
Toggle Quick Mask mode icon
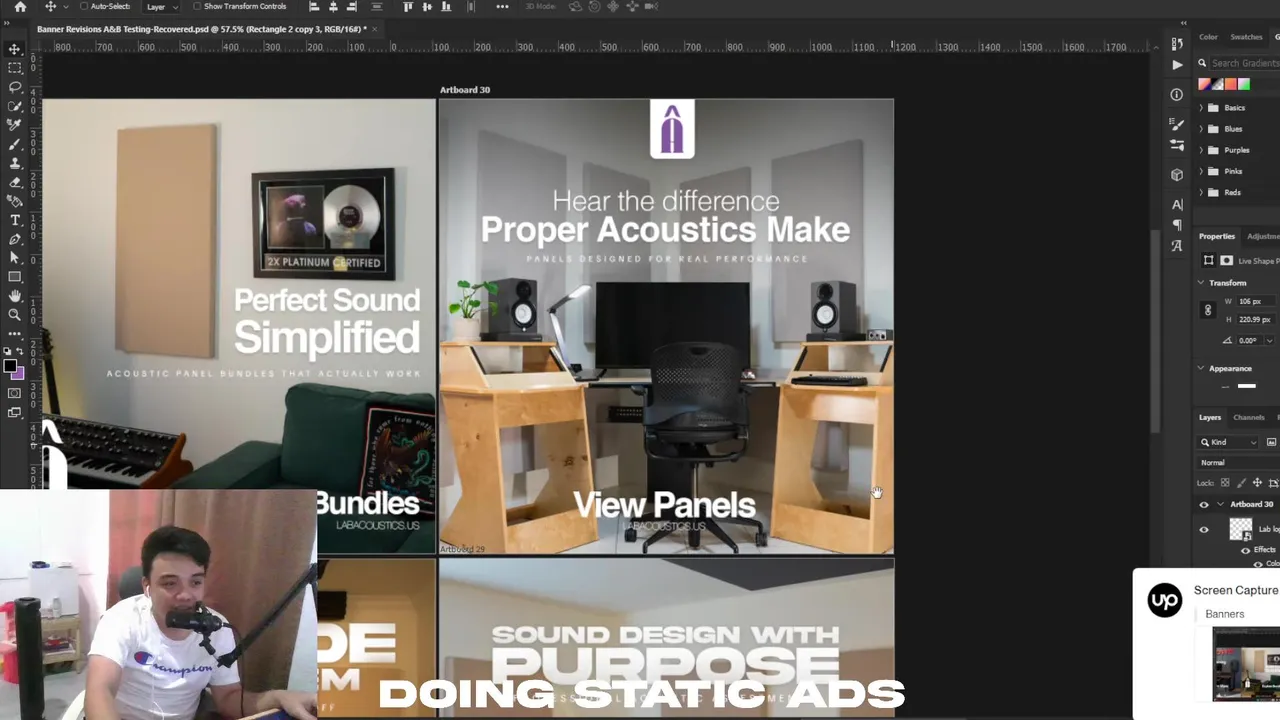pyautogui.click(x=15, y=393)
